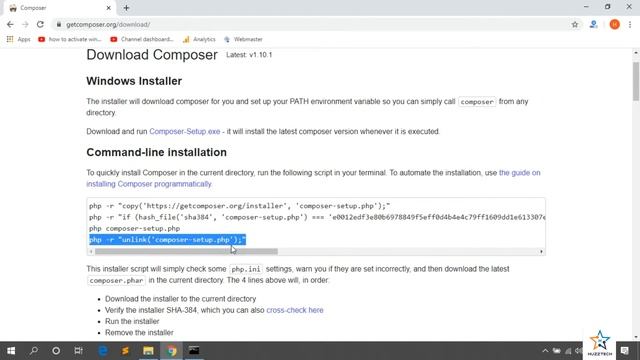Click the inline 'composer' code label

click(477, 102)
